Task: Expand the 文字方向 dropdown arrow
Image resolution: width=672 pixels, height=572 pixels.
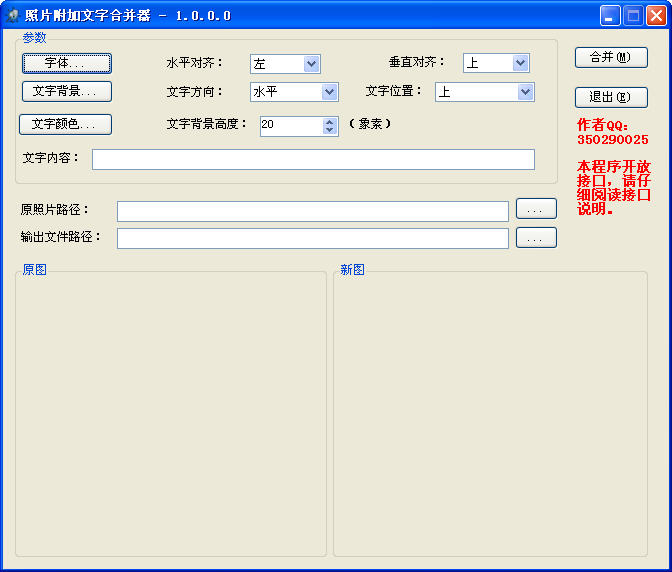Action: 329,92
